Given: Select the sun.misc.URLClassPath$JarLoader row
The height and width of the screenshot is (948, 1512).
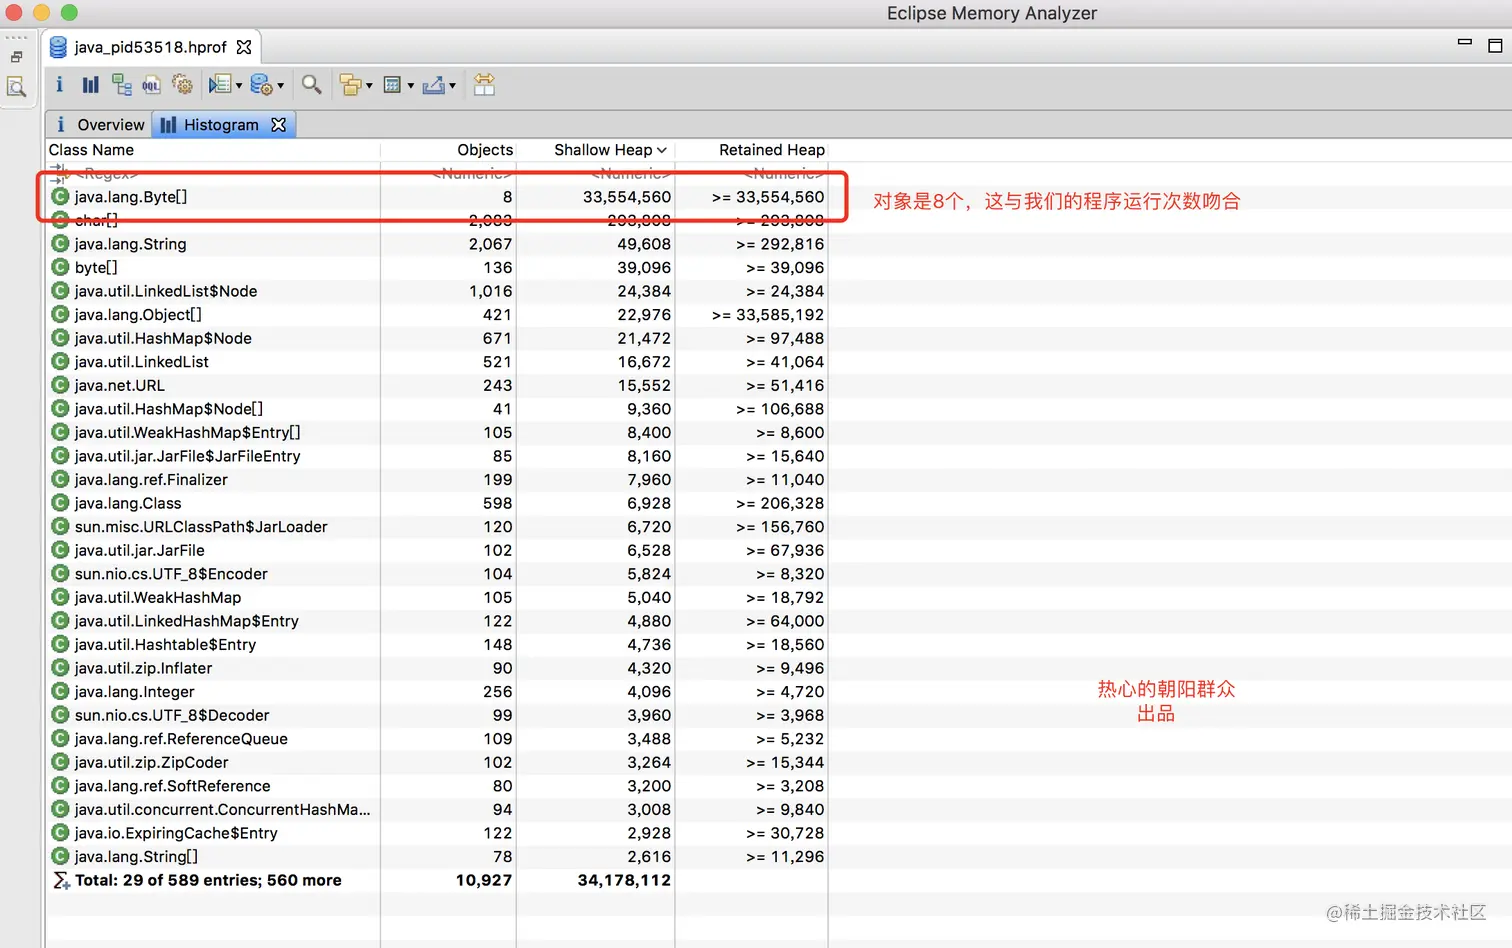Looking at the screenshot, I should click(x=437, y=527).
